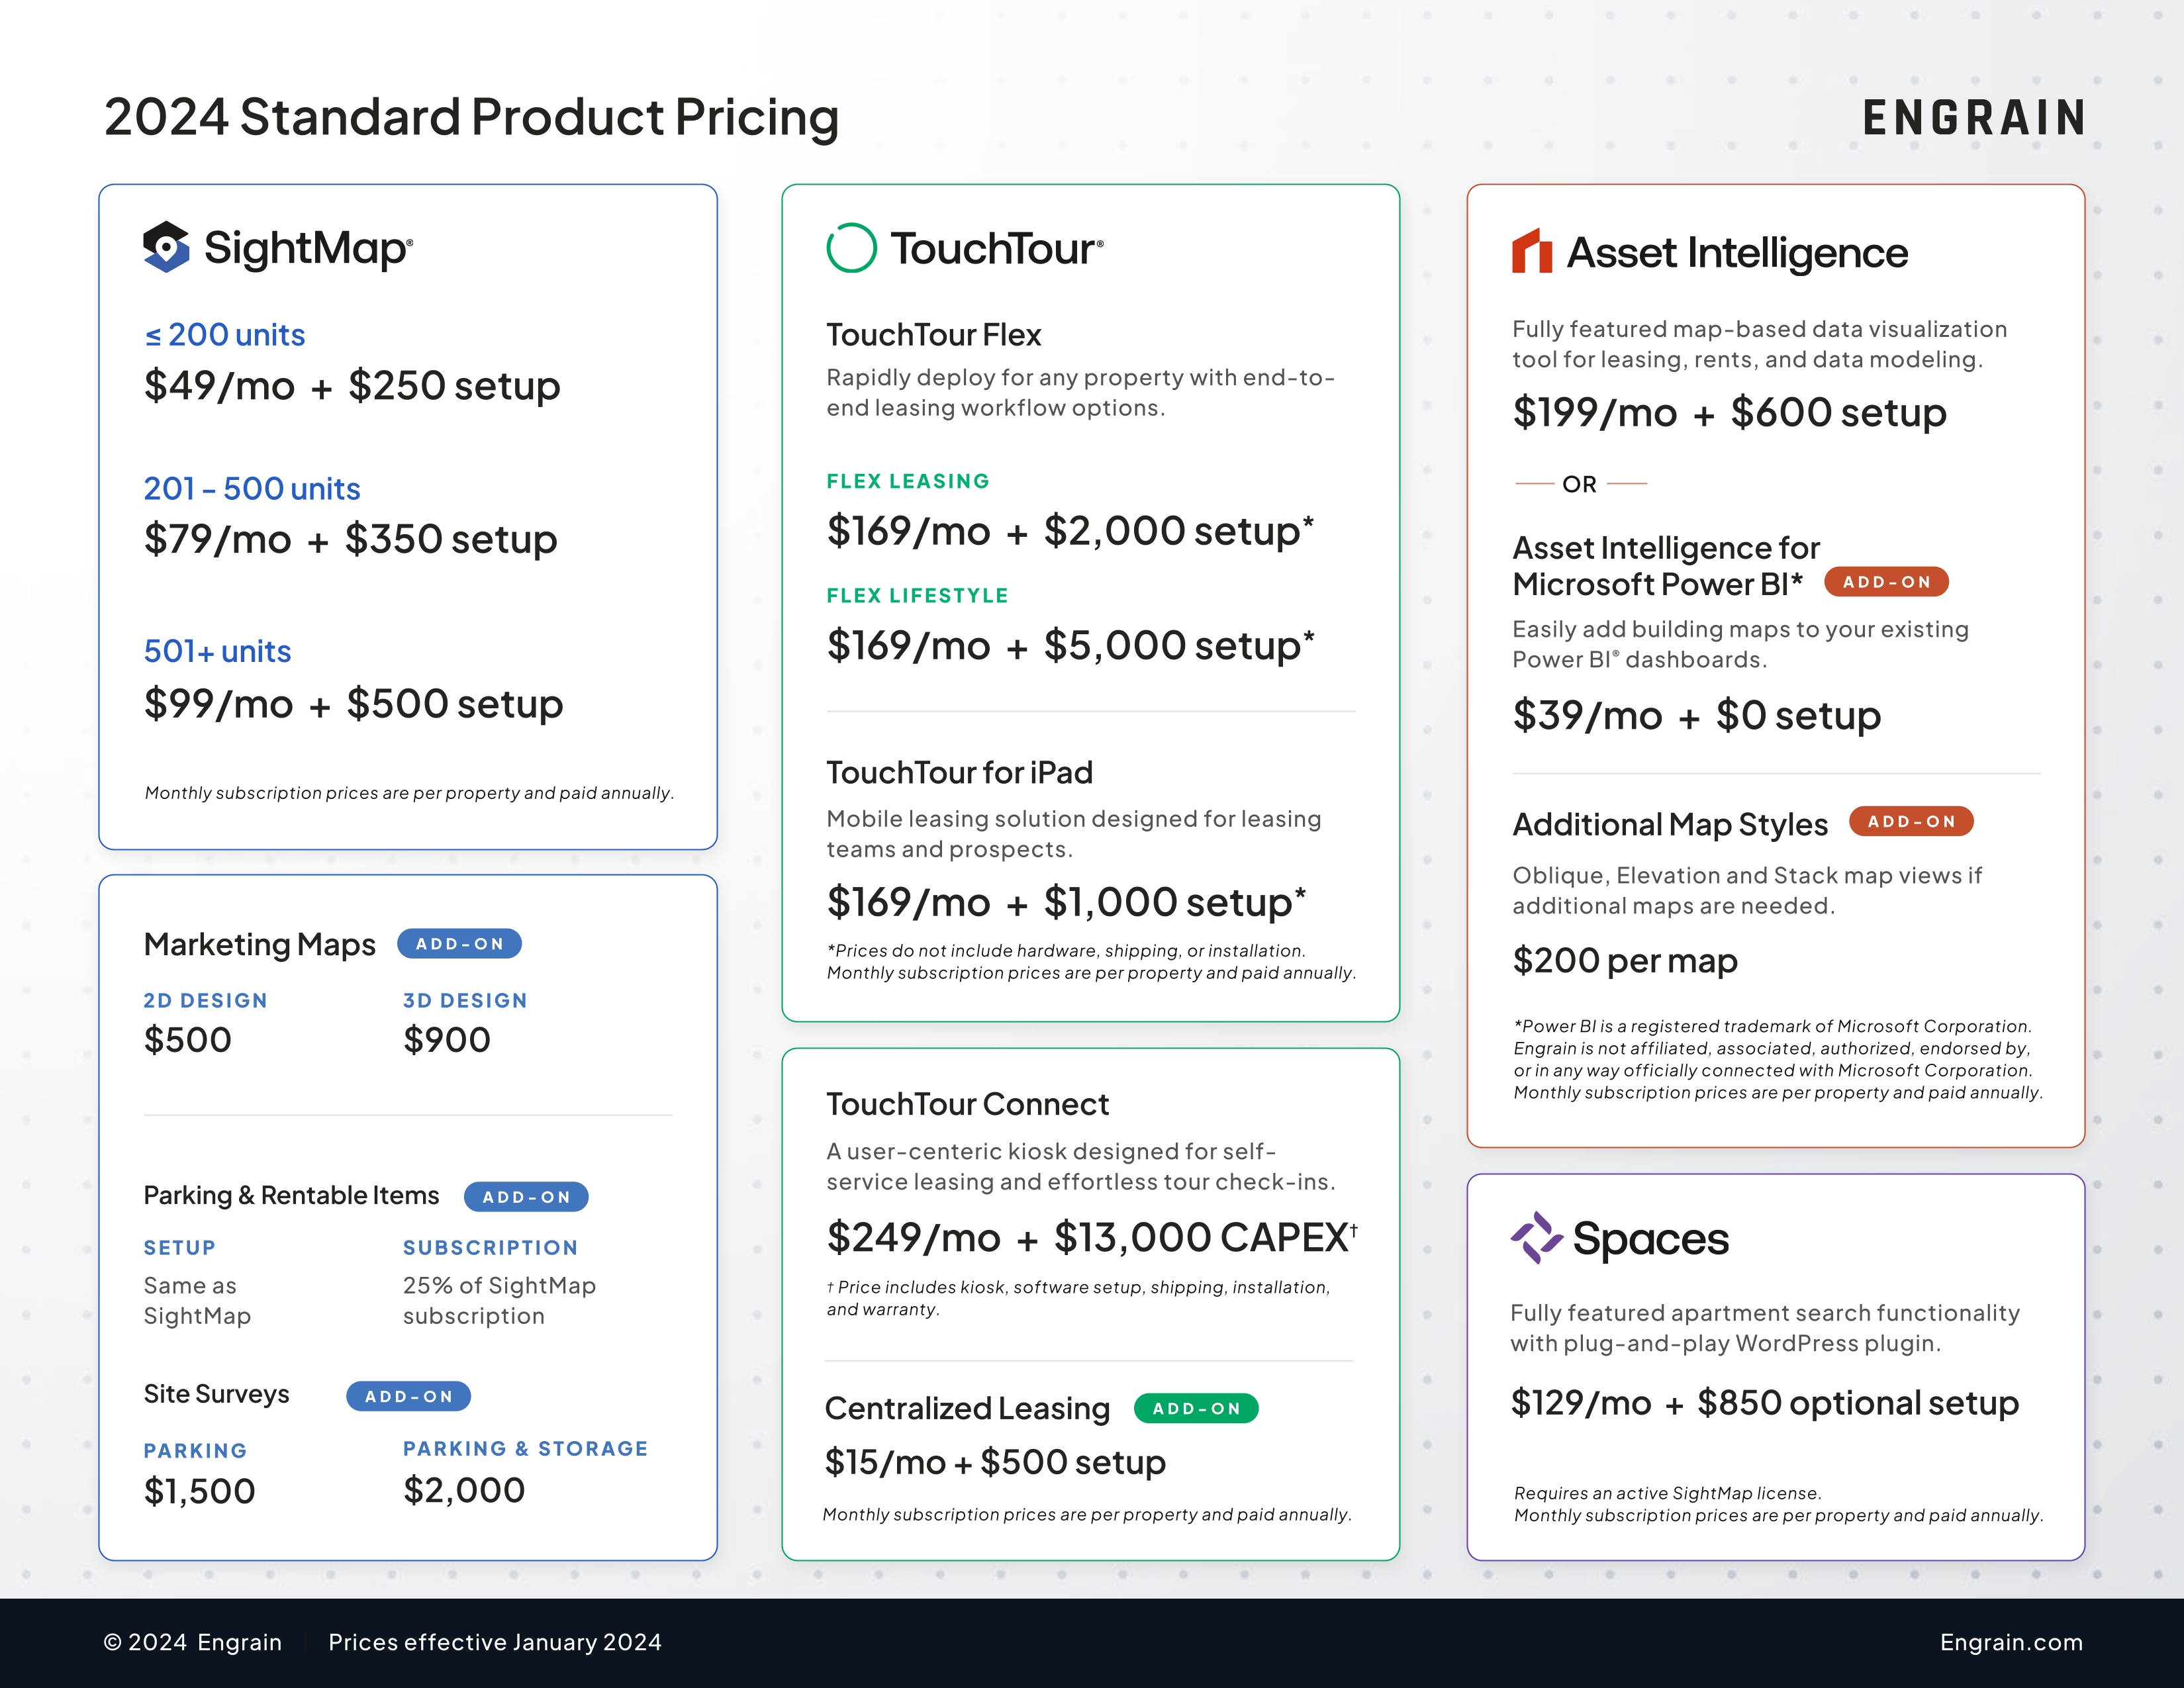Image resolution: width=2184 pixels, height=1688 pixels.
Task: Click the Parking & Rentable Items ADD-ON badge
Action: 526,1197
